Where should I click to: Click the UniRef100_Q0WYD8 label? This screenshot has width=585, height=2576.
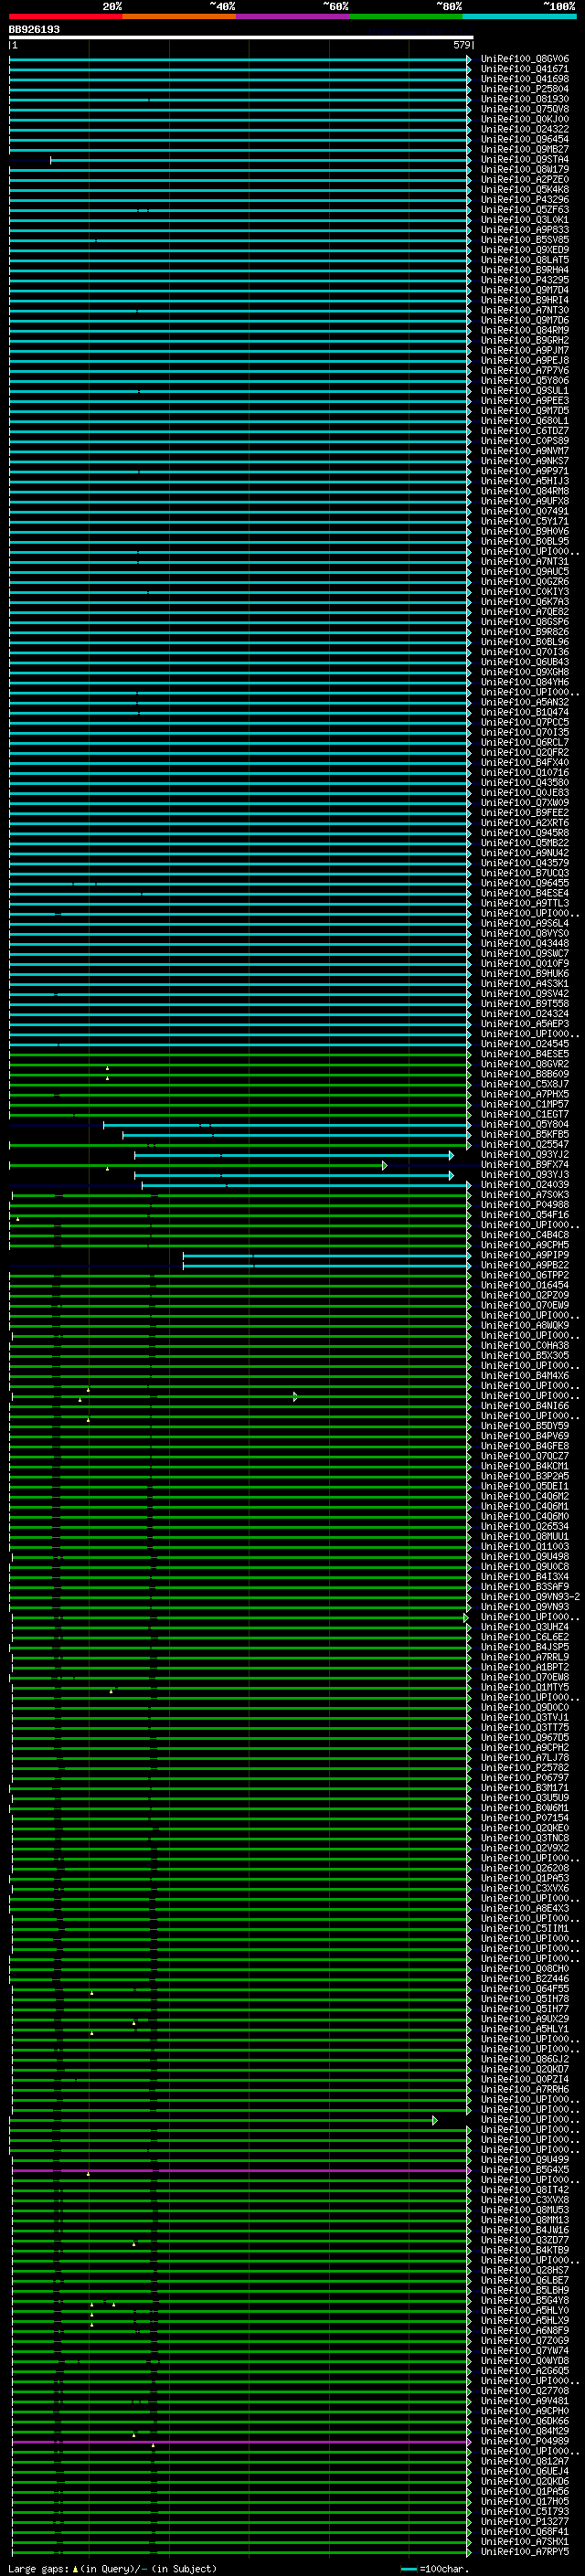[x=525, y=2360]
